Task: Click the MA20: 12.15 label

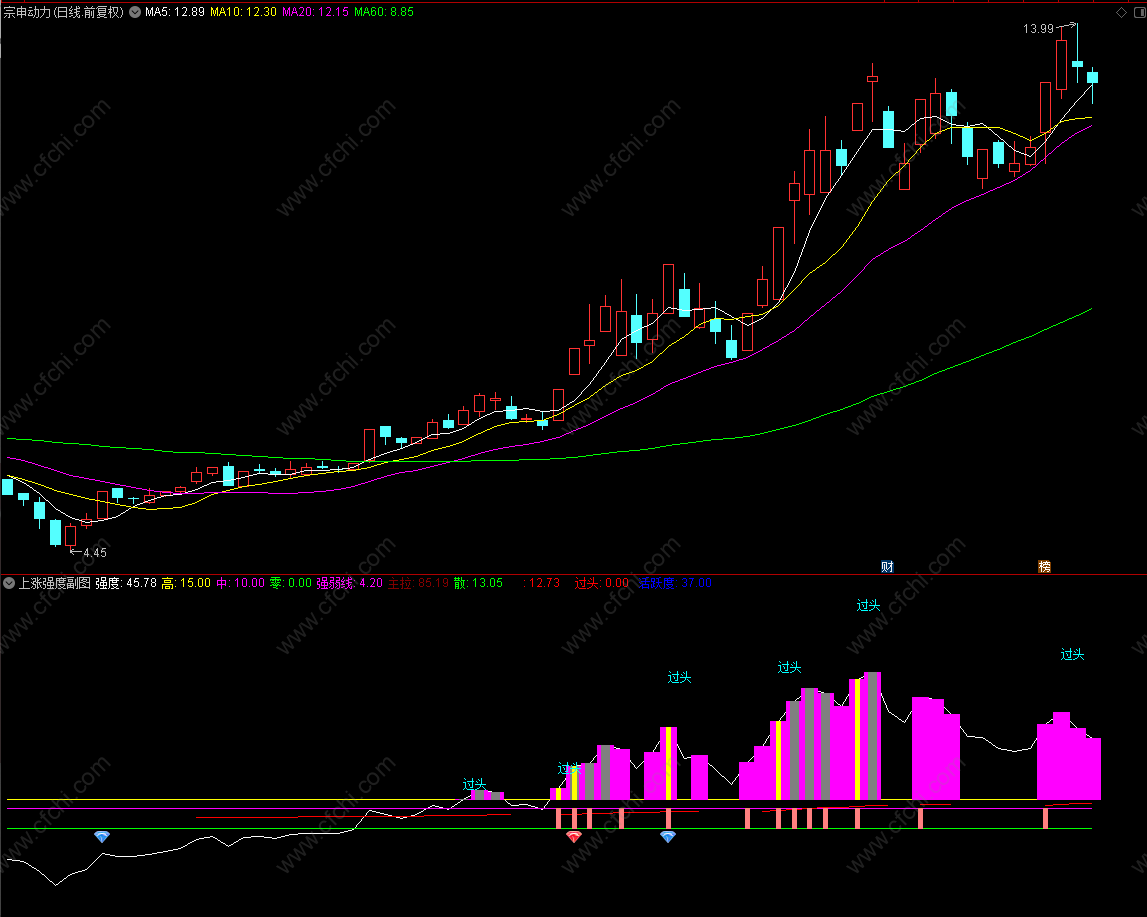Action: point(315,12)
